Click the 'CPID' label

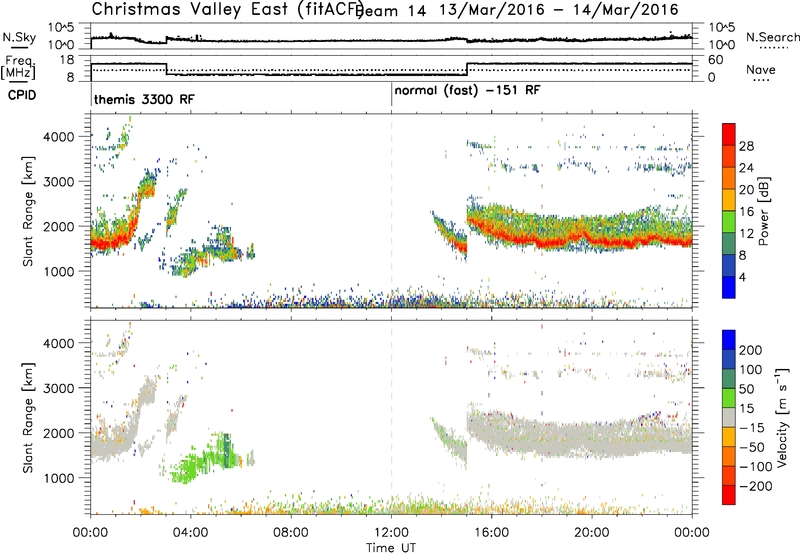pyautogui.click(x=22, y=95)
